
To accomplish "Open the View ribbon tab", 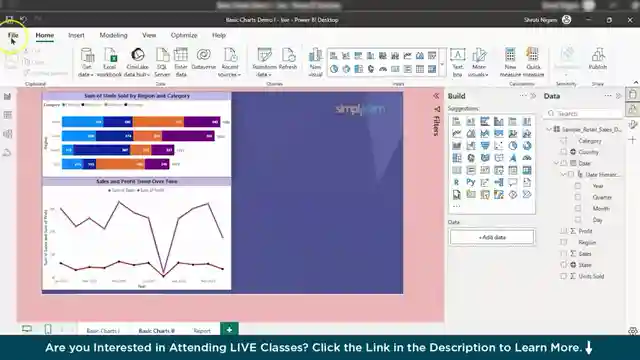I will tap(149, 35).
